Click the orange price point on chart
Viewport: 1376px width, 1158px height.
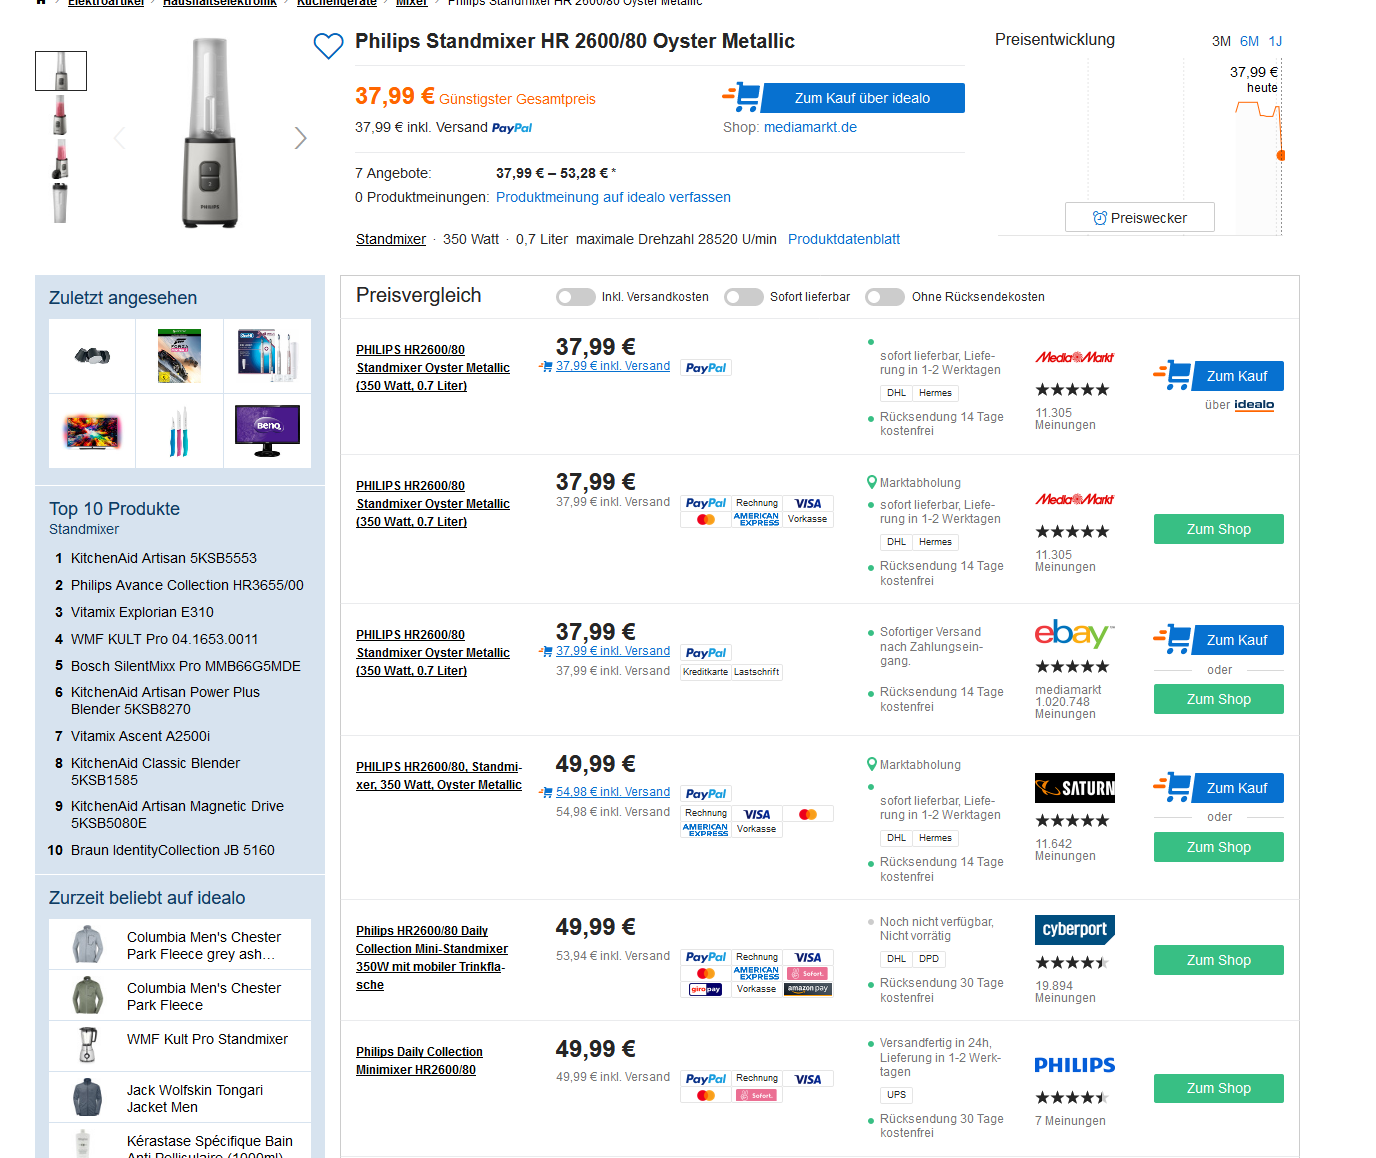click(1281, 155)
